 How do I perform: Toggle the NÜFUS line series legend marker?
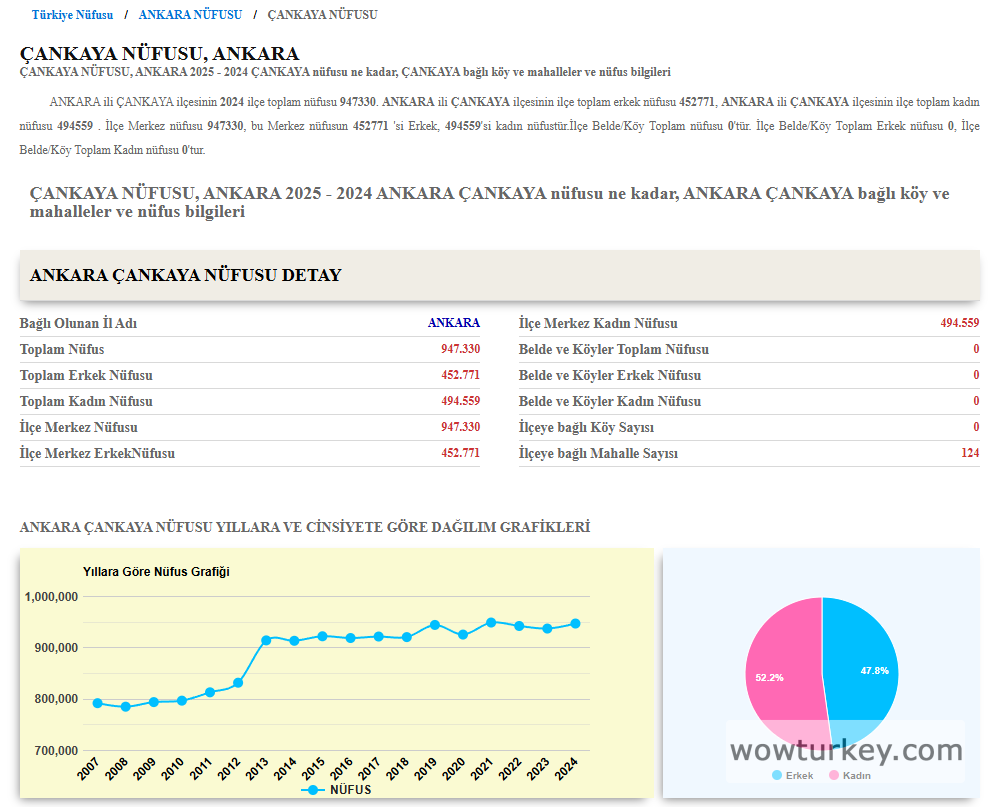315,789
